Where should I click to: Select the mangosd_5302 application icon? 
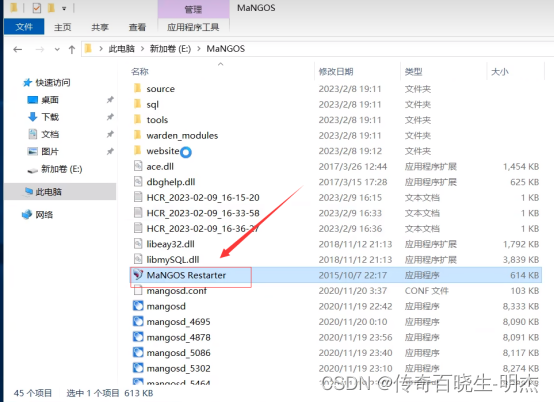[x=138, y=368]
